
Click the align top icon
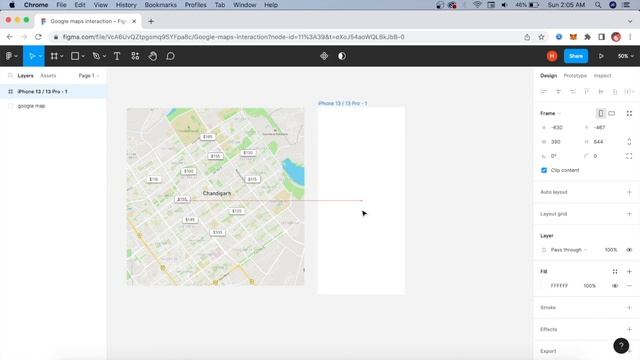tap(587, 91)
